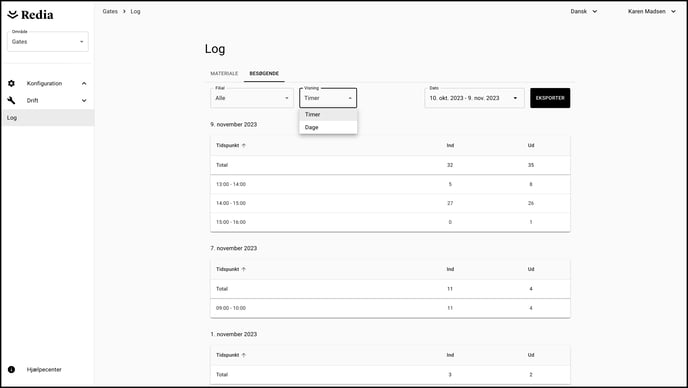Expand the Drift section
Screen dimensions: 688x388
click(84, 101)
